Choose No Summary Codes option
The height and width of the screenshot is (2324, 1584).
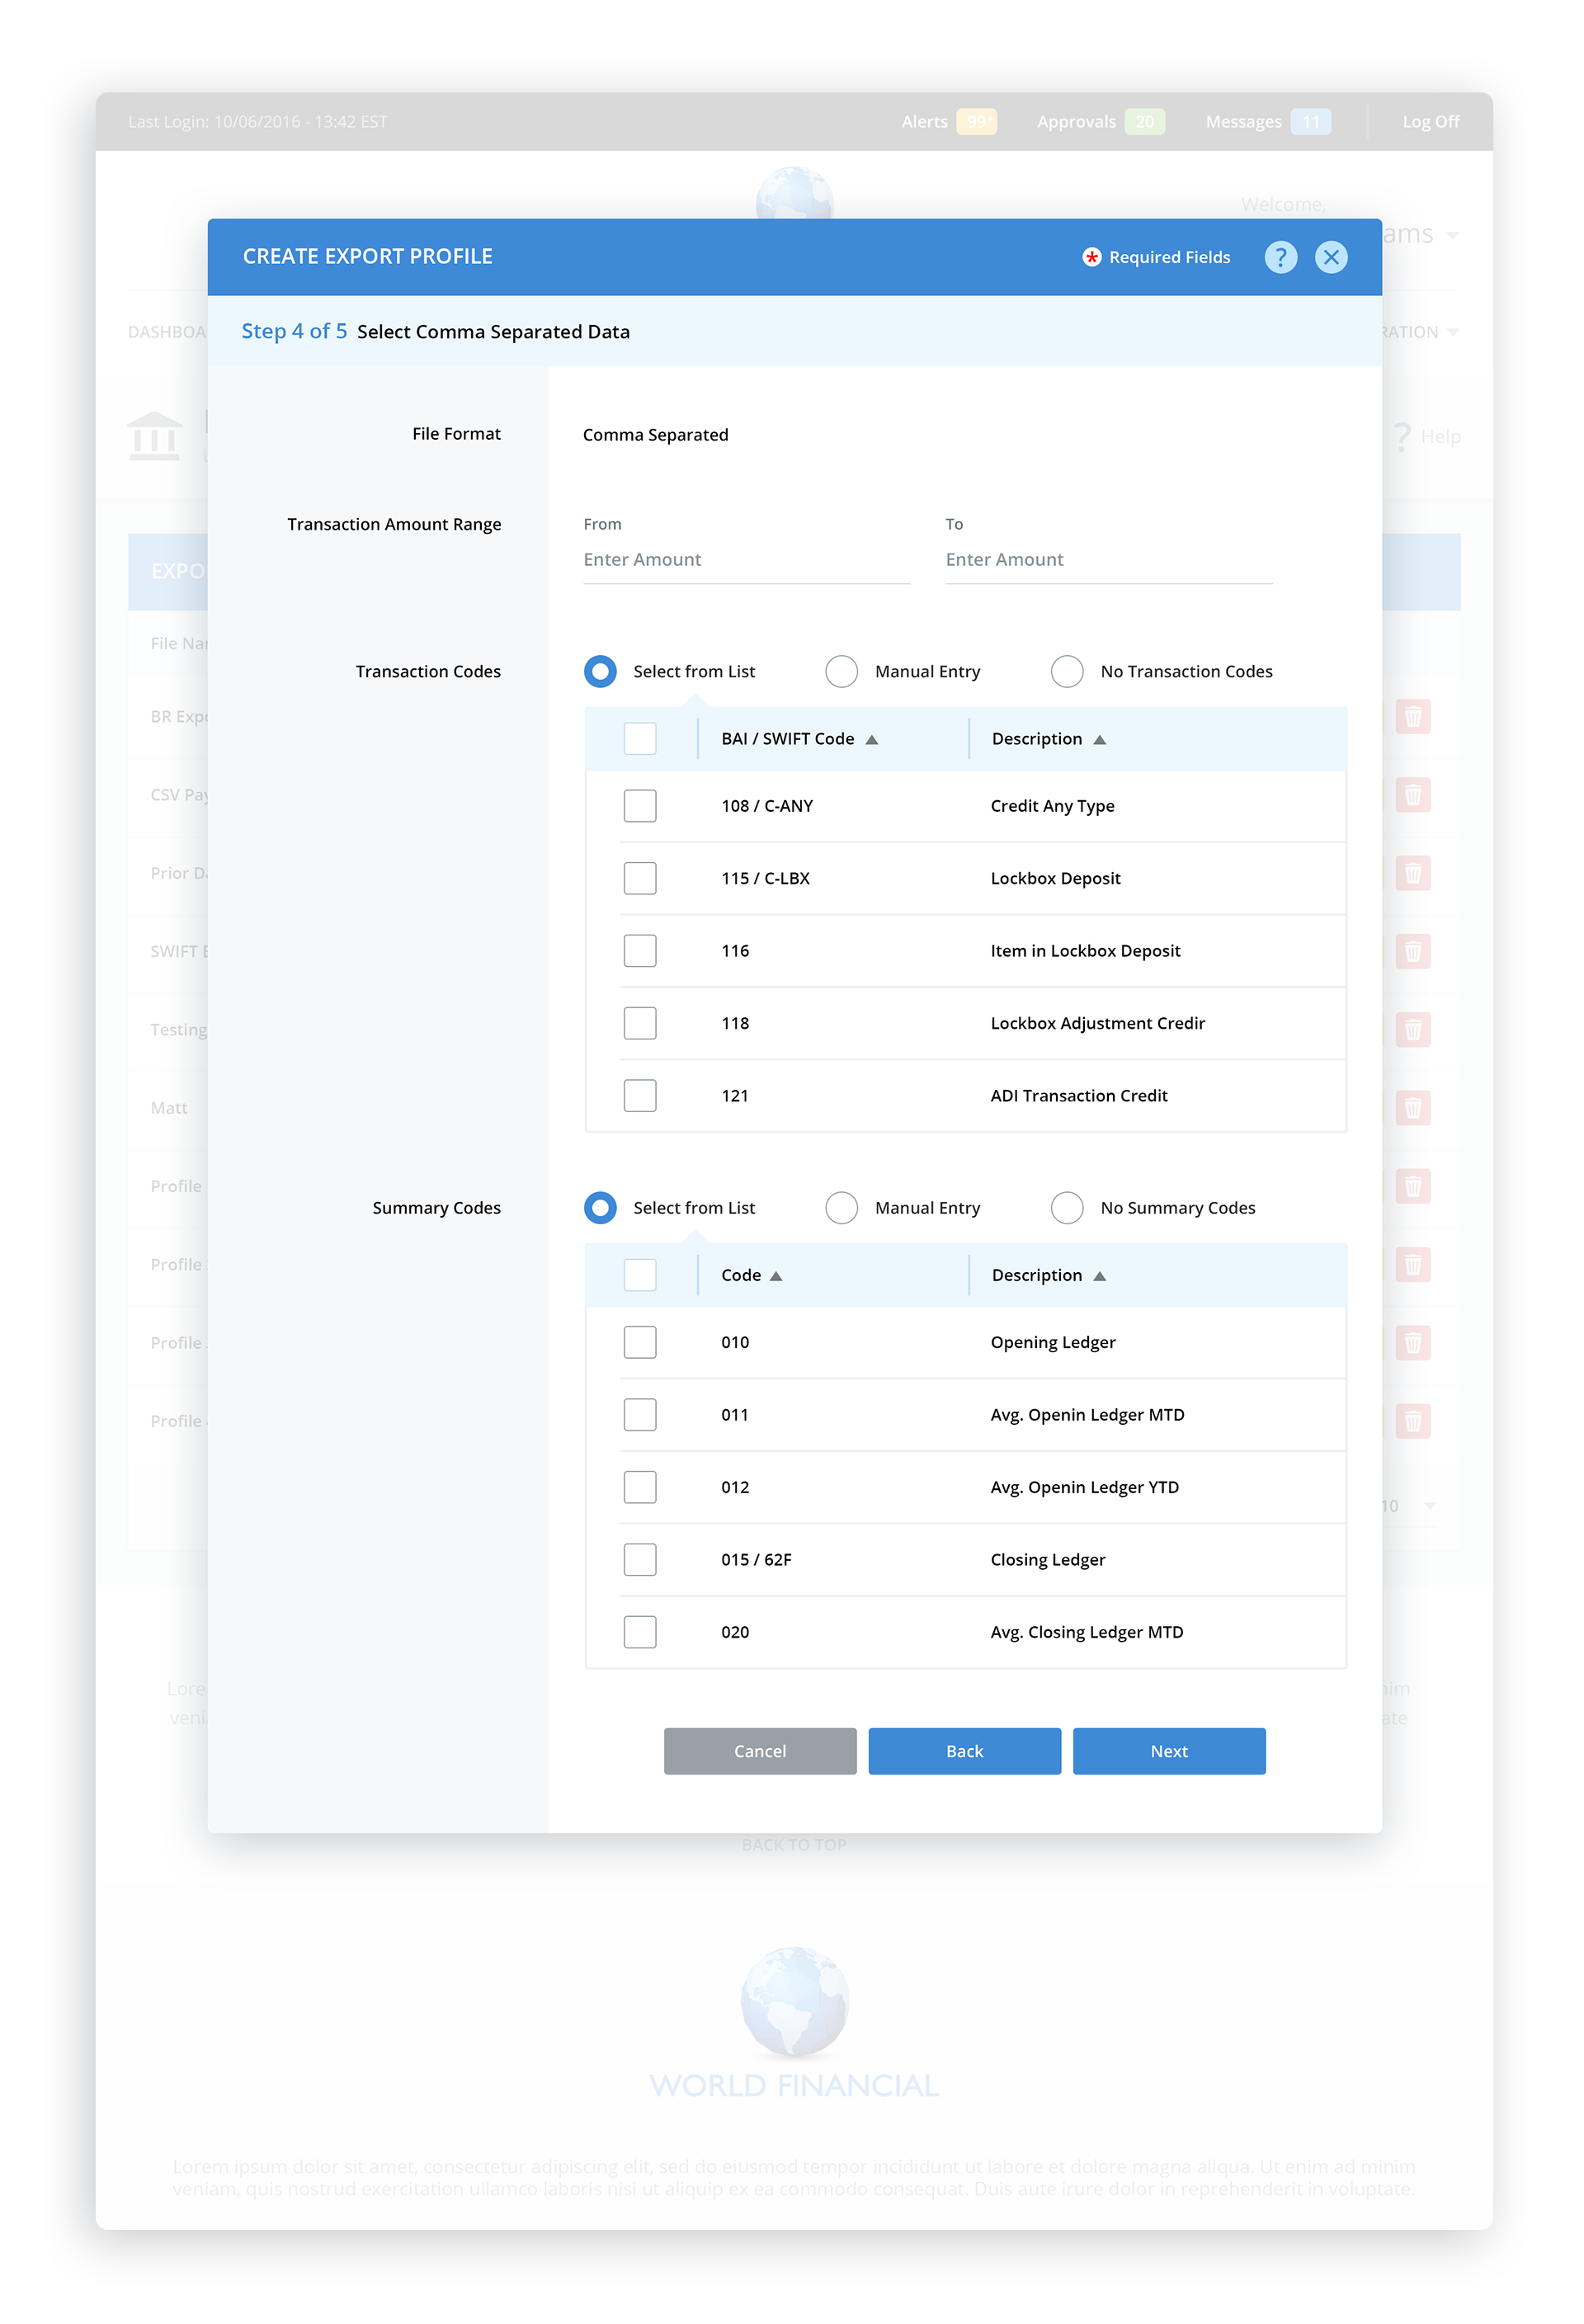(x=1067, y=1208)
